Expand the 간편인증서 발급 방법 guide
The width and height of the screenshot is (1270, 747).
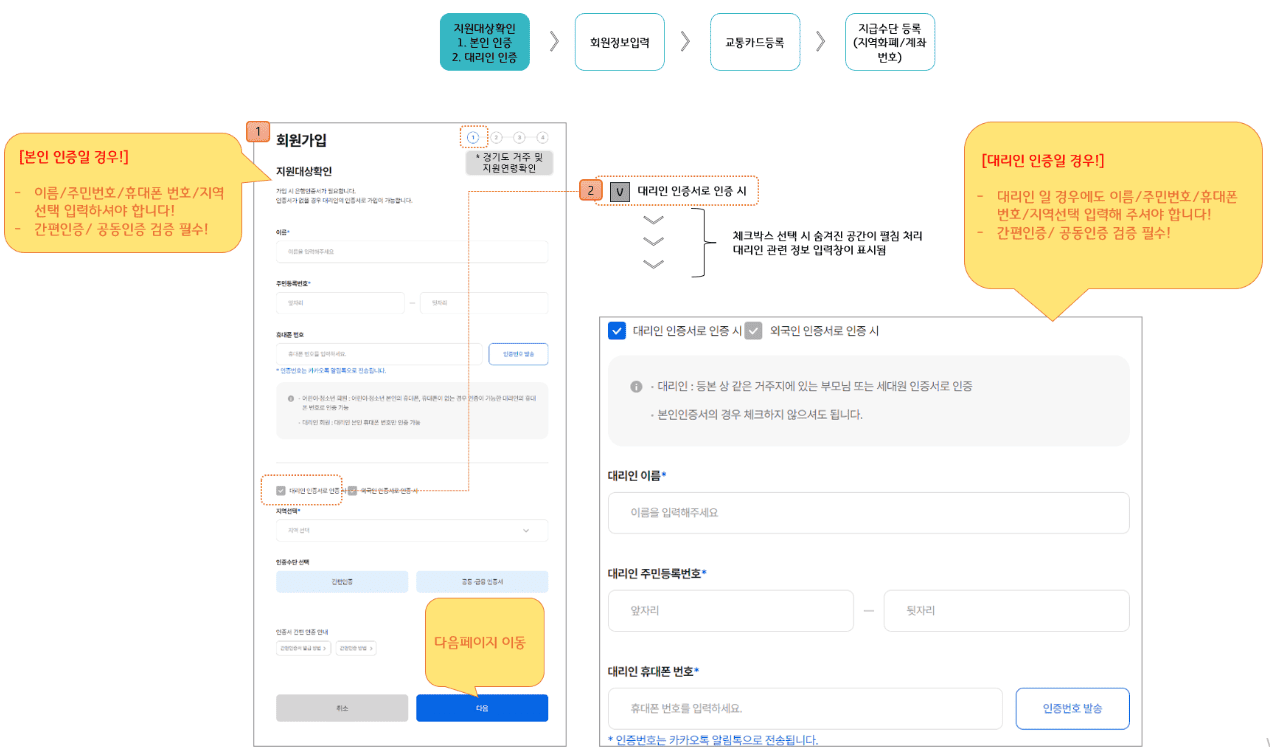(x=303, y=648)
